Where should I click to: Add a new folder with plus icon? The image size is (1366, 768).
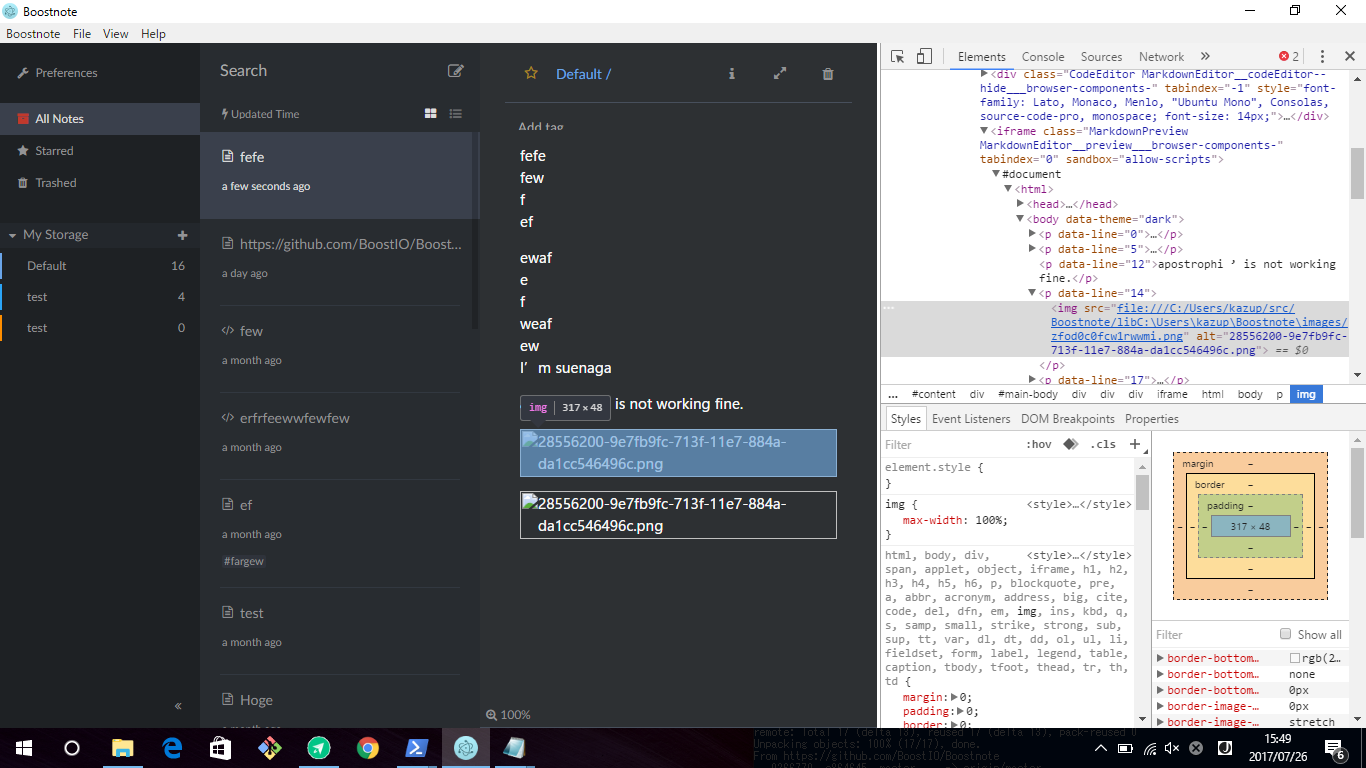(x=182, y=235)
